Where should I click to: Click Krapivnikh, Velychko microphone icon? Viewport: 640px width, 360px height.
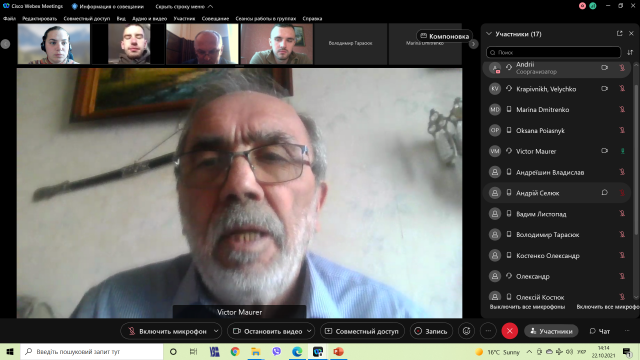point(622,89)
